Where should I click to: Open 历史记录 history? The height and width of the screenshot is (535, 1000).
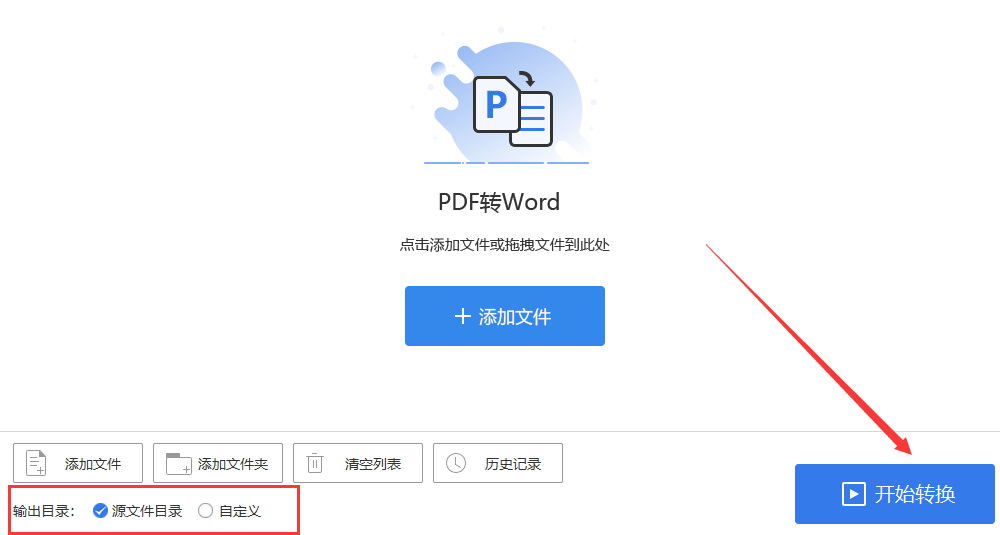(497, 463)
